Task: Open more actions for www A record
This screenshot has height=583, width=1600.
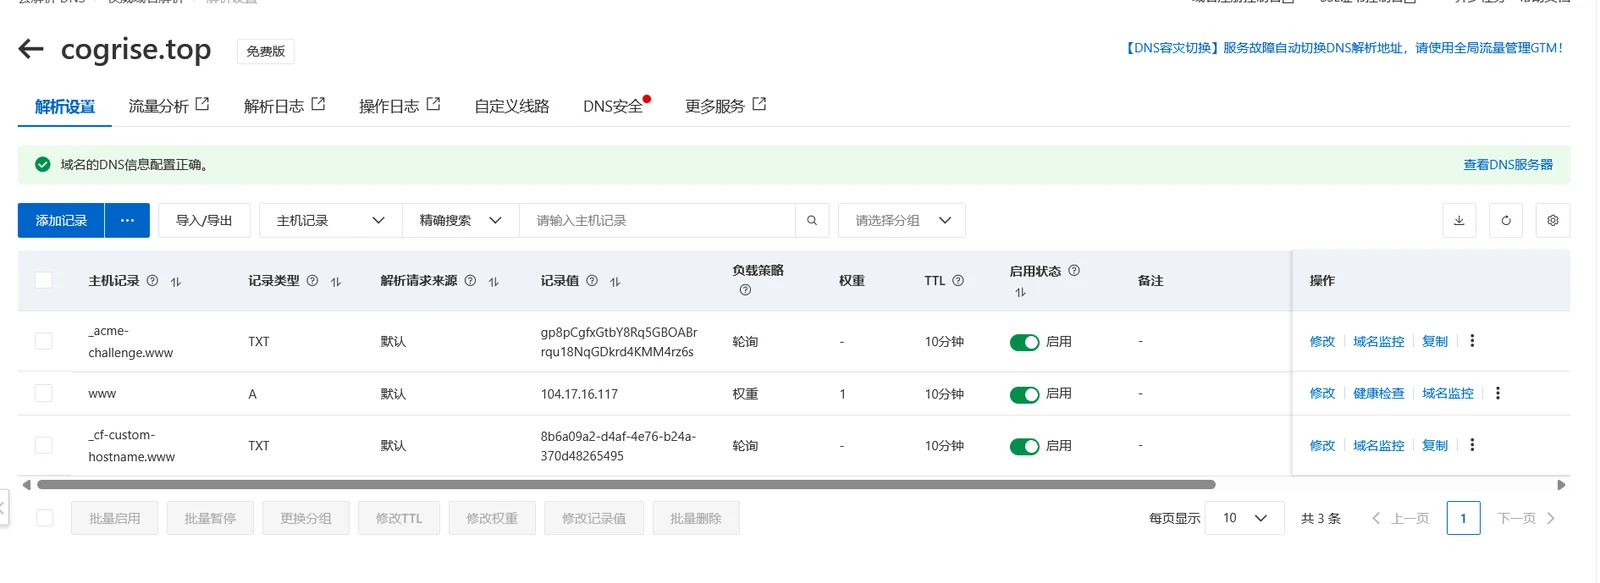Action: point(1498,393)
